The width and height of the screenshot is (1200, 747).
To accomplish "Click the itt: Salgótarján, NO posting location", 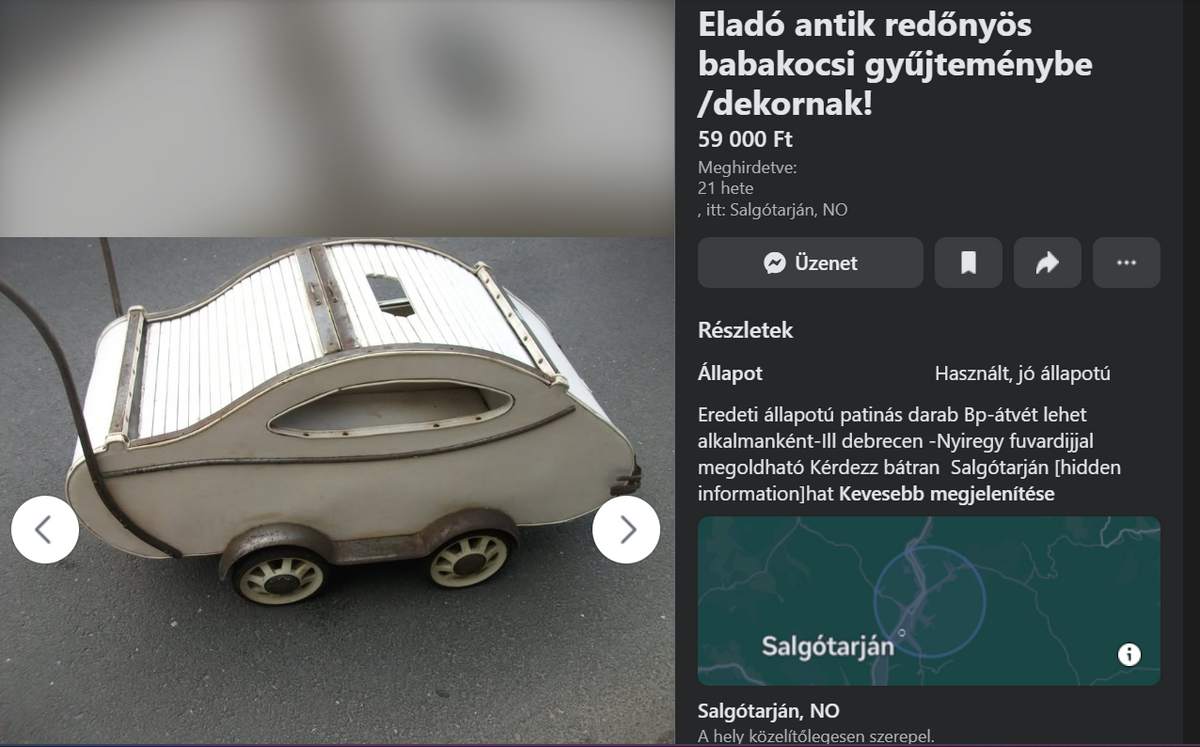I will pos(775,210).
